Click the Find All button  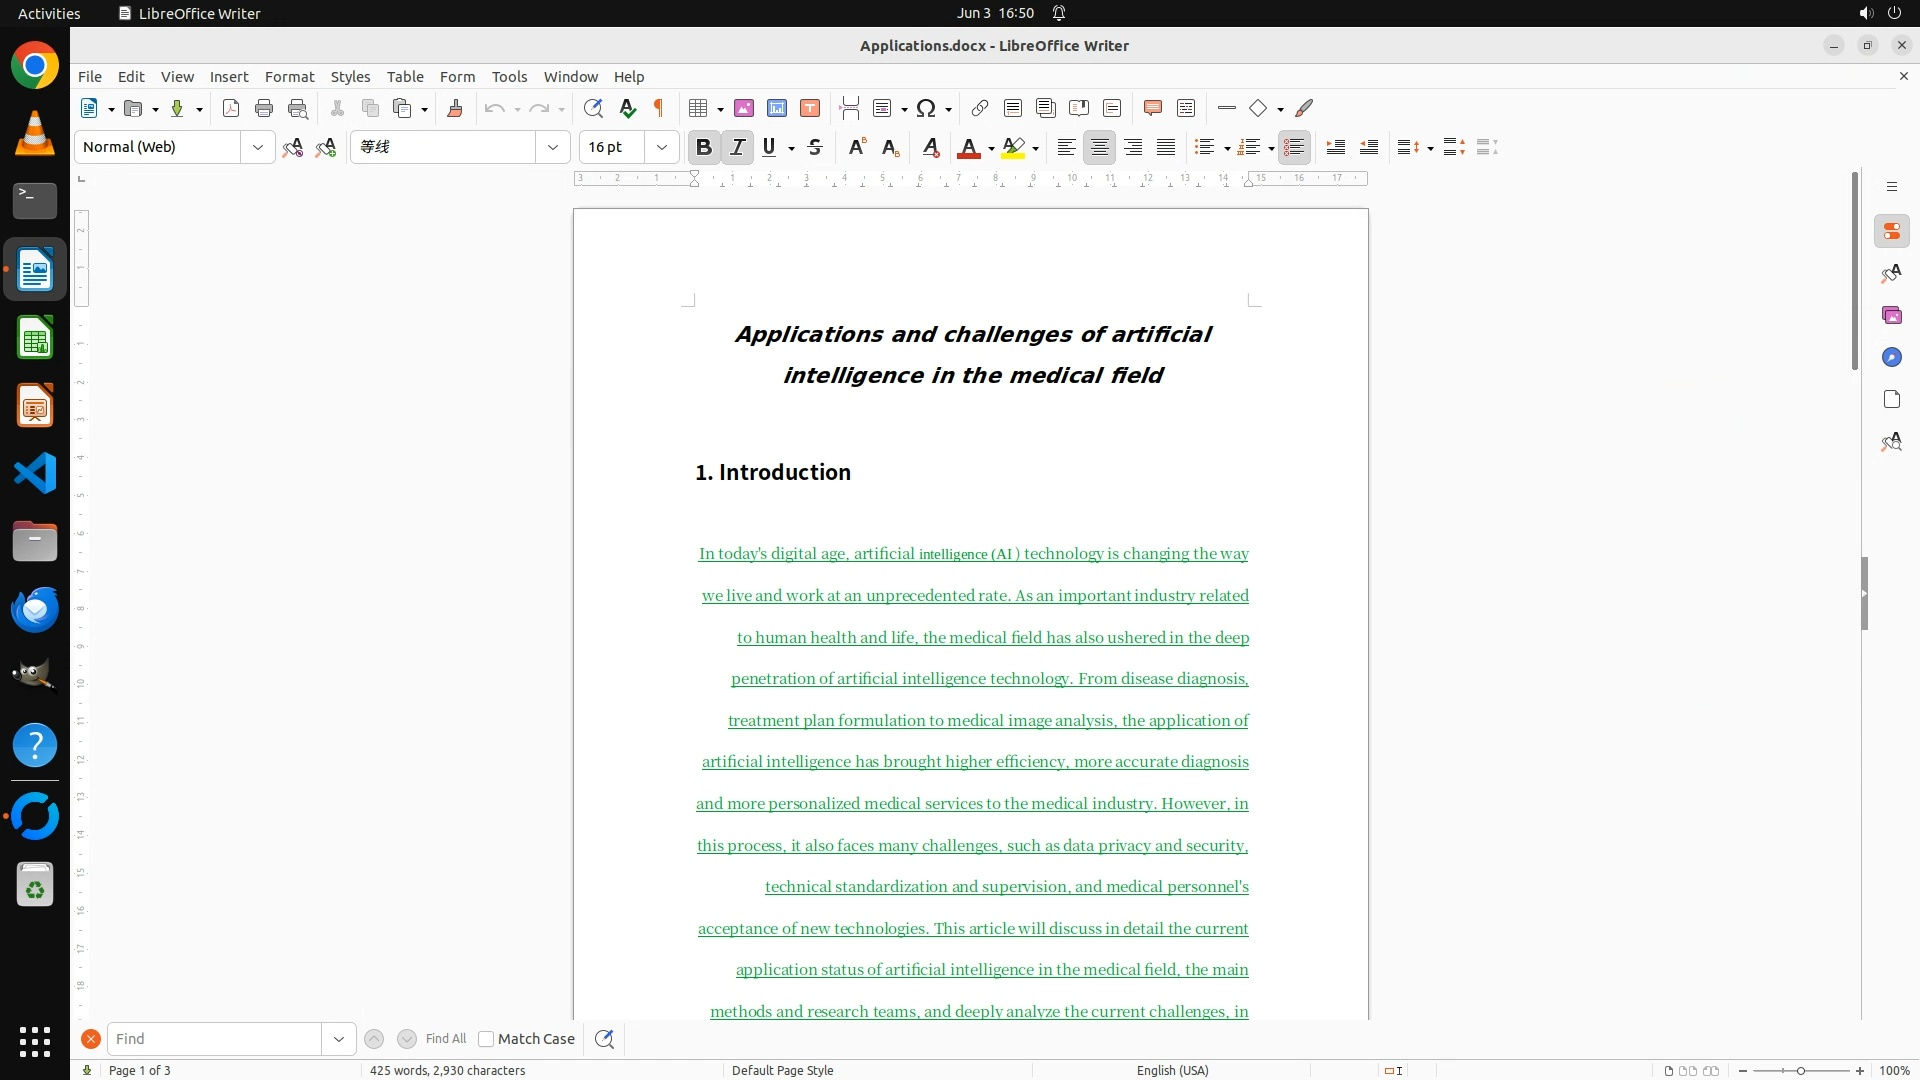pyautogui.click(x=445, y=1039)
